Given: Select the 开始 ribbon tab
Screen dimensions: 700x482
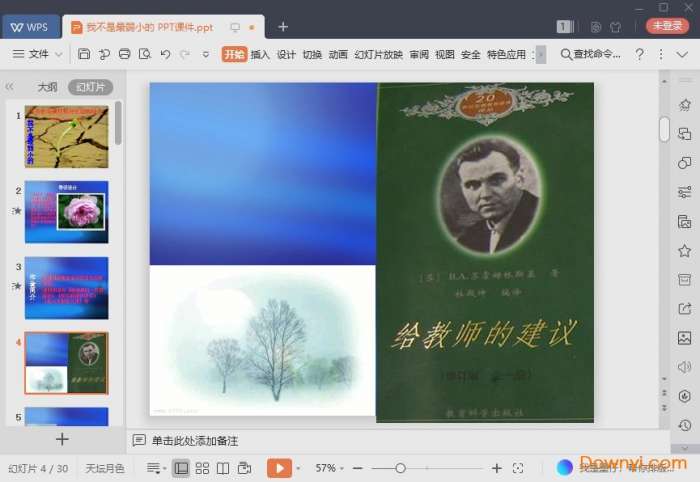Looking at the screenshot, I should coord(234,54).
